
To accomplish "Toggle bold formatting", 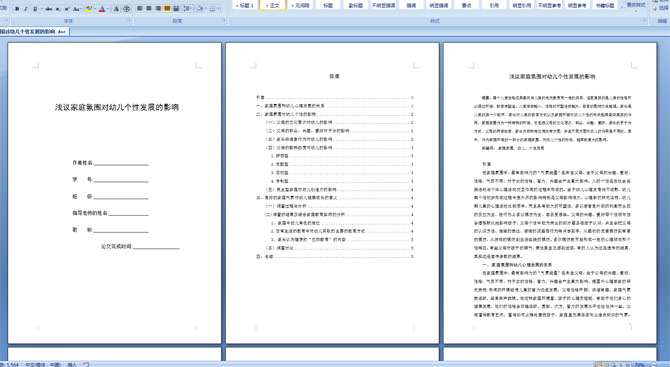I will click(x=17, y=9).
